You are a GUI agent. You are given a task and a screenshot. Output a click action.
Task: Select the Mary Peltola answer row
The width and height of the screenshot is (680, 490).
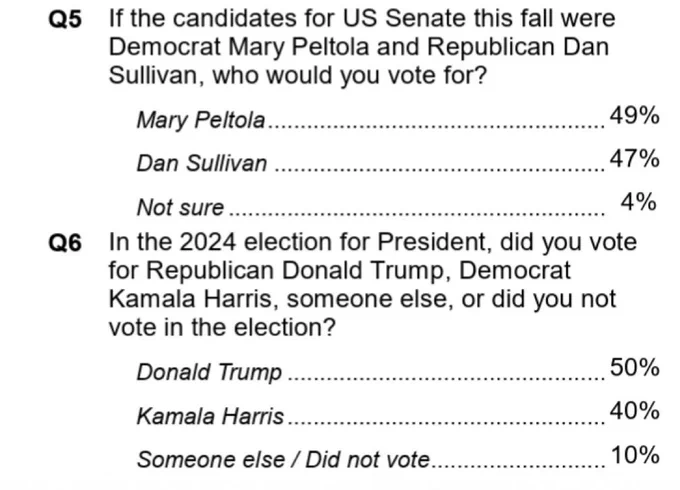pyautogui.click(x=398, y=118)
